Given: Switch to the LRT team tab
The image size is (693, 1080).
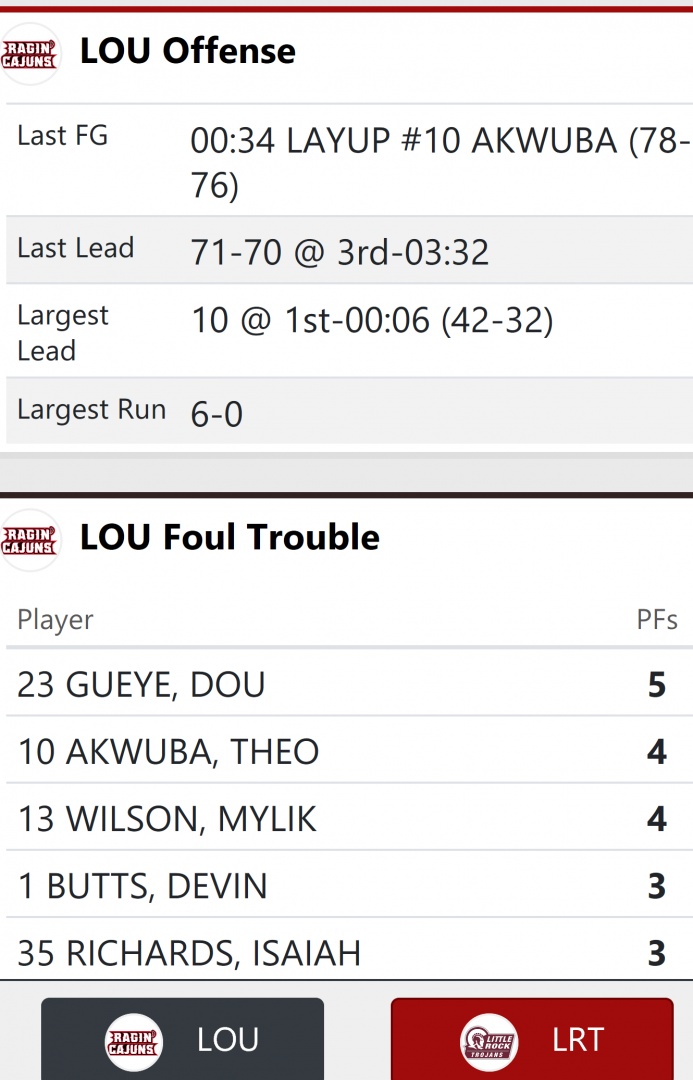Looking at the screenshot, I should point(532,1040).
